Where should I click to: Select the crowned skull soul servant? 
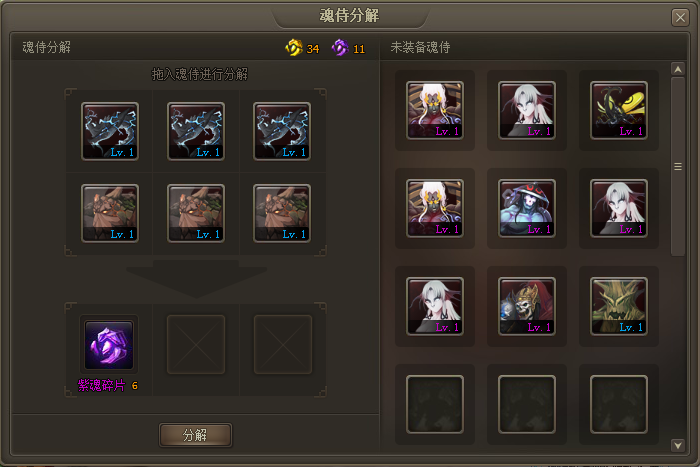pos(527,306)
